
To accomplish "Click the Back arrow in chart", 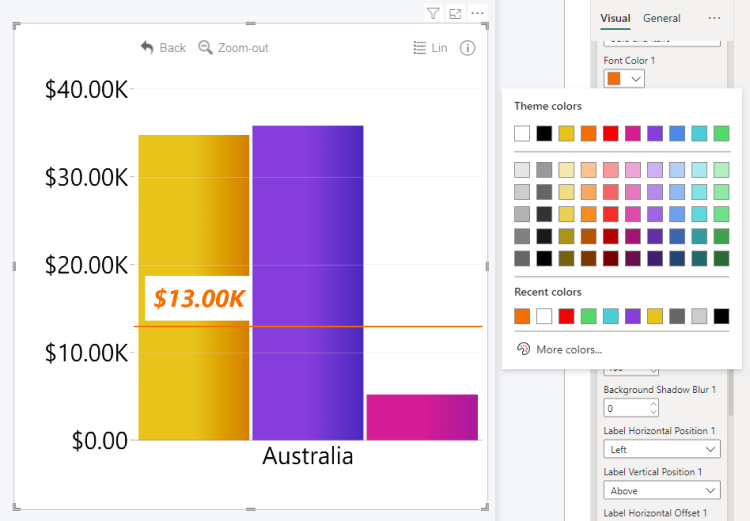I will pos(148,47).
